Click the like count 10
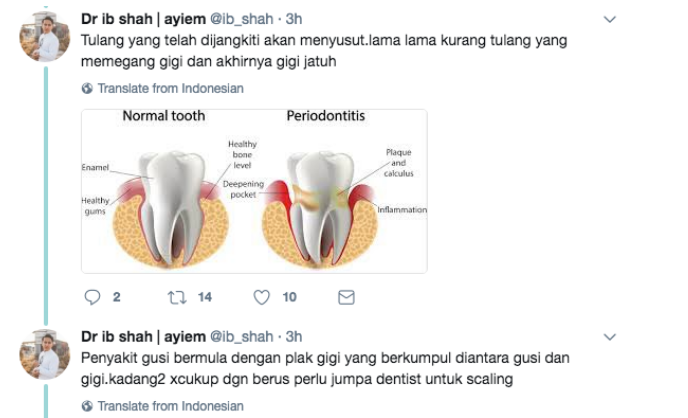This screenshot has width=688, height=418. click(290, 297)
